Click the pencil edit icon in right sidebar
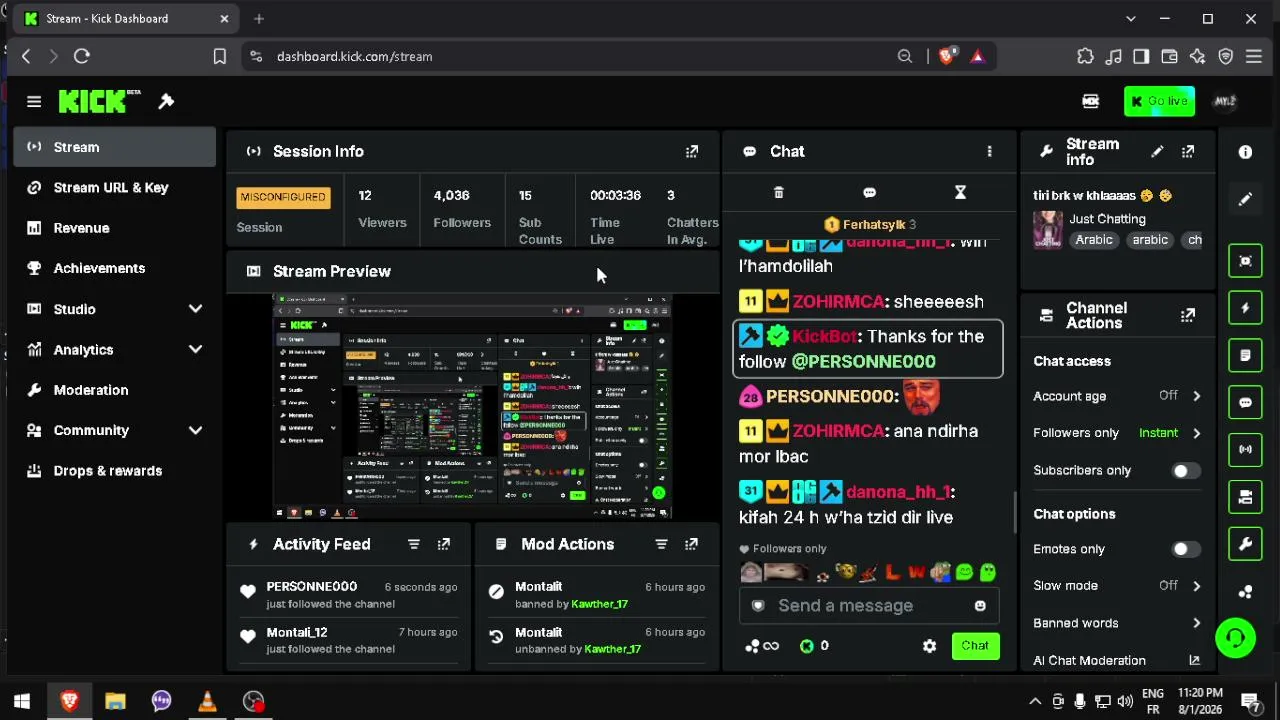1280x720 pixels. [x=1245, y=199]
